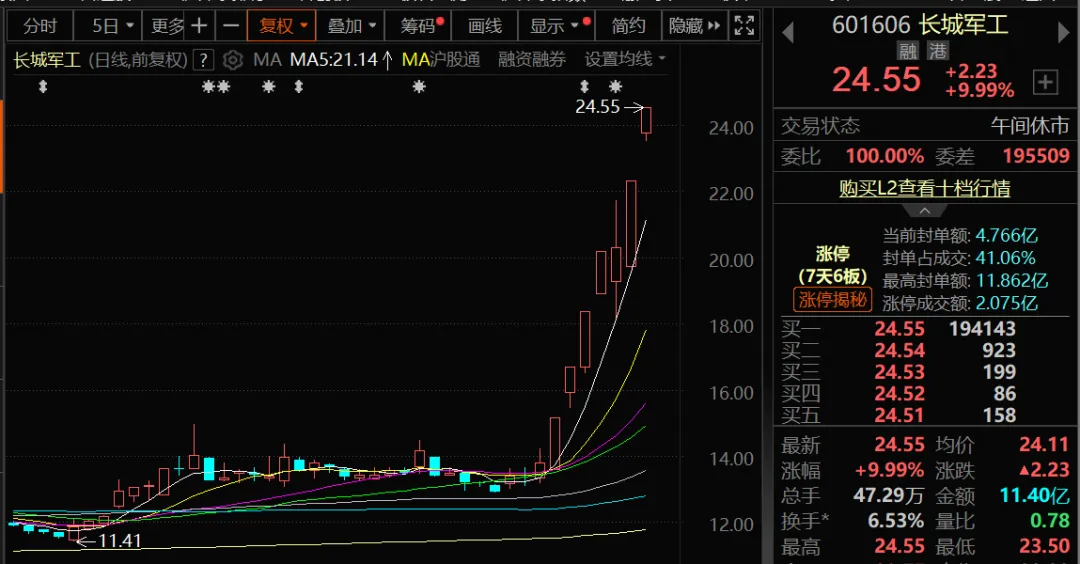Open the 购买L2查看十档行情 link

tap(925, 188)
